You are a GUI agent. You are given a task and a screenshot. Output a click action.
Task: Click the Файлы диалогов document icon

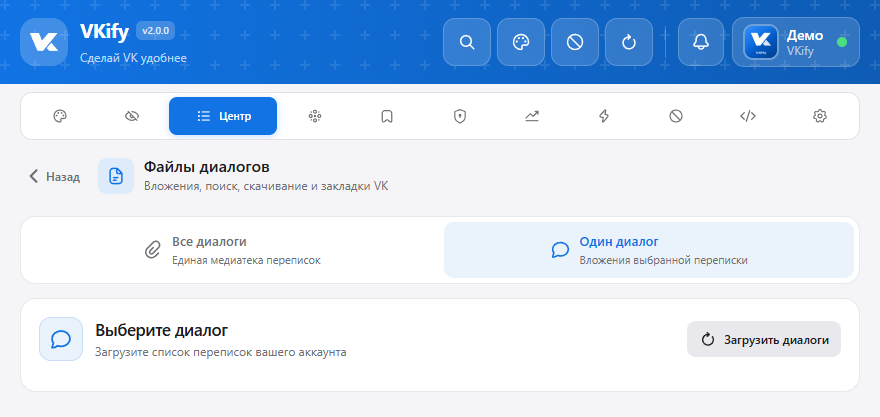coord(116,176)
